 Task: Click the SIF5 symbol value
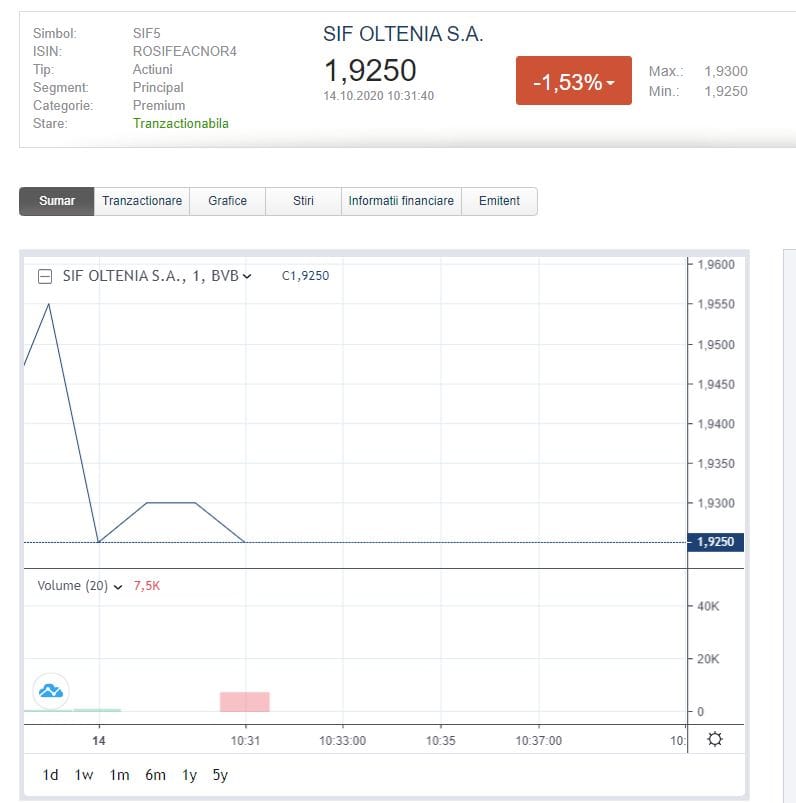point(146,33)
